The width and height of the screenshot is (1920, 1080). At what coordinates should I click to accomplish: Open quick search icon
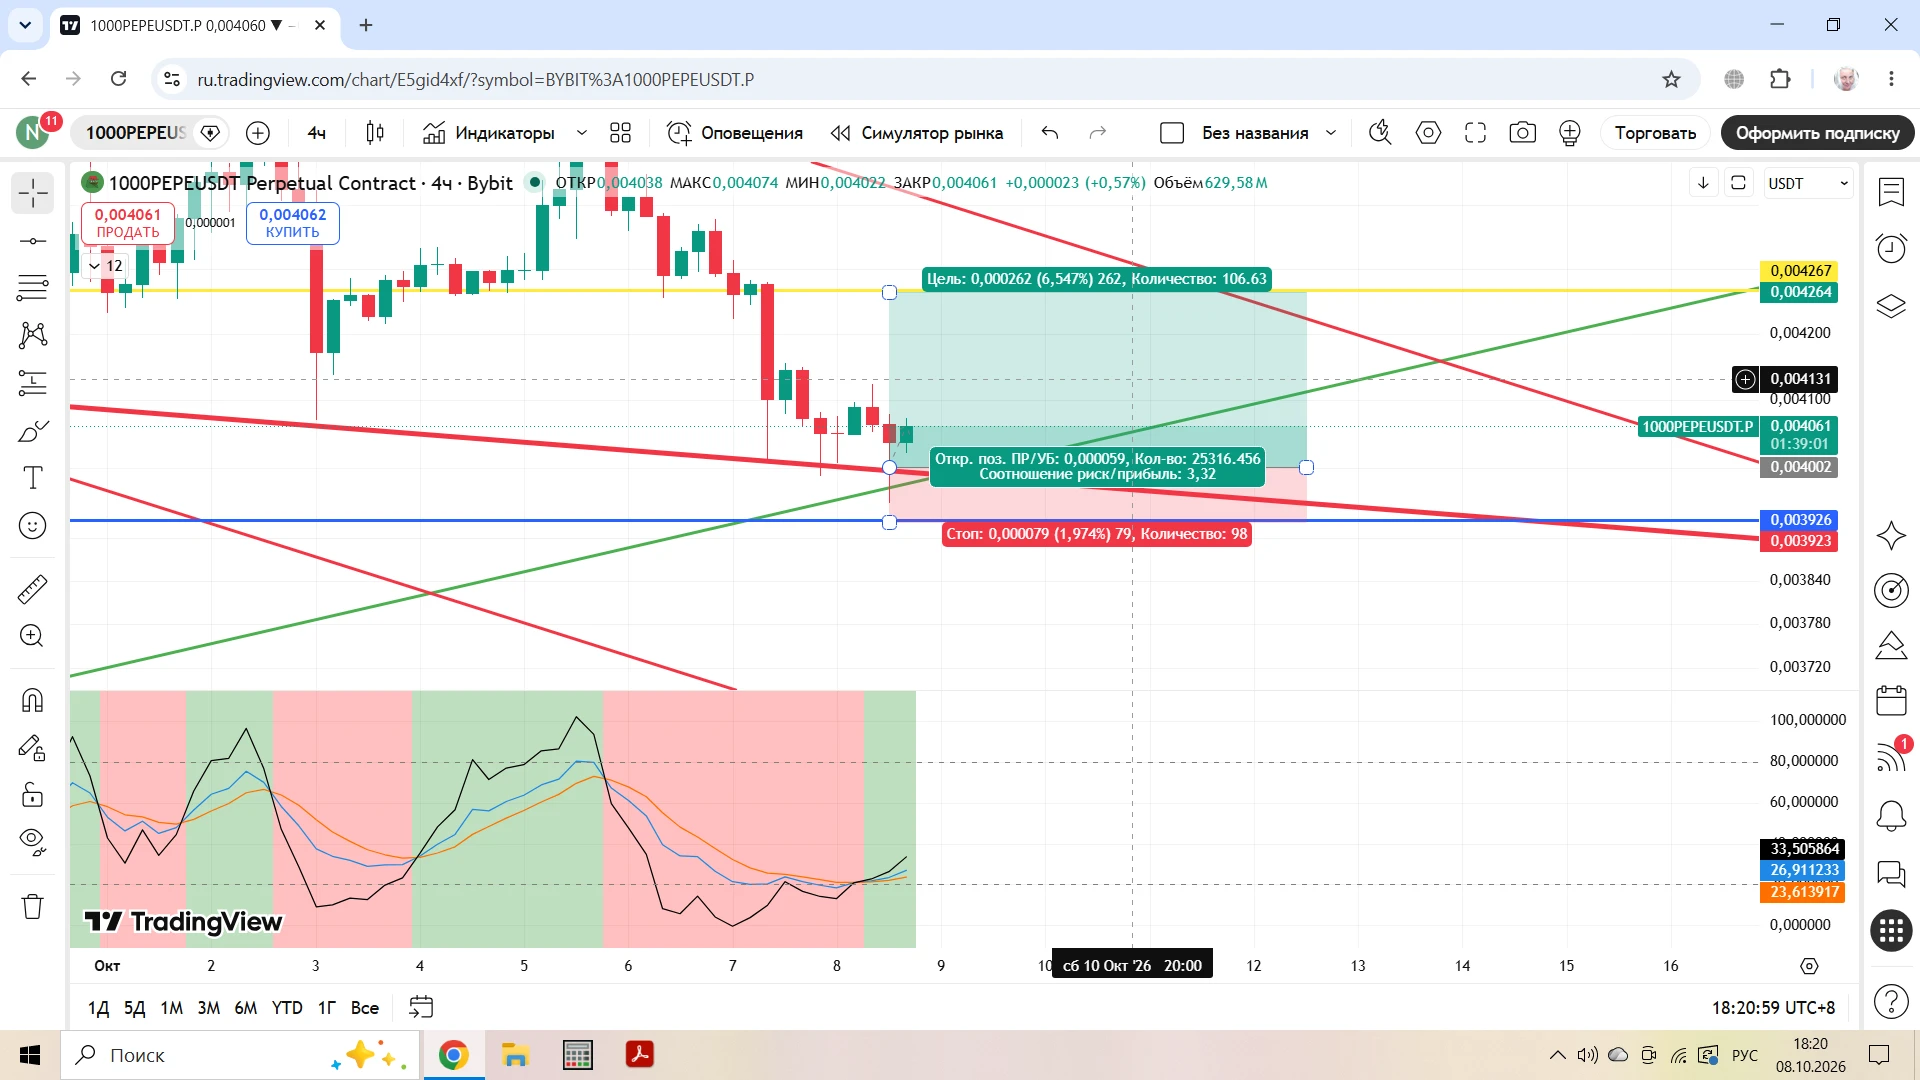coord(1380,133)
